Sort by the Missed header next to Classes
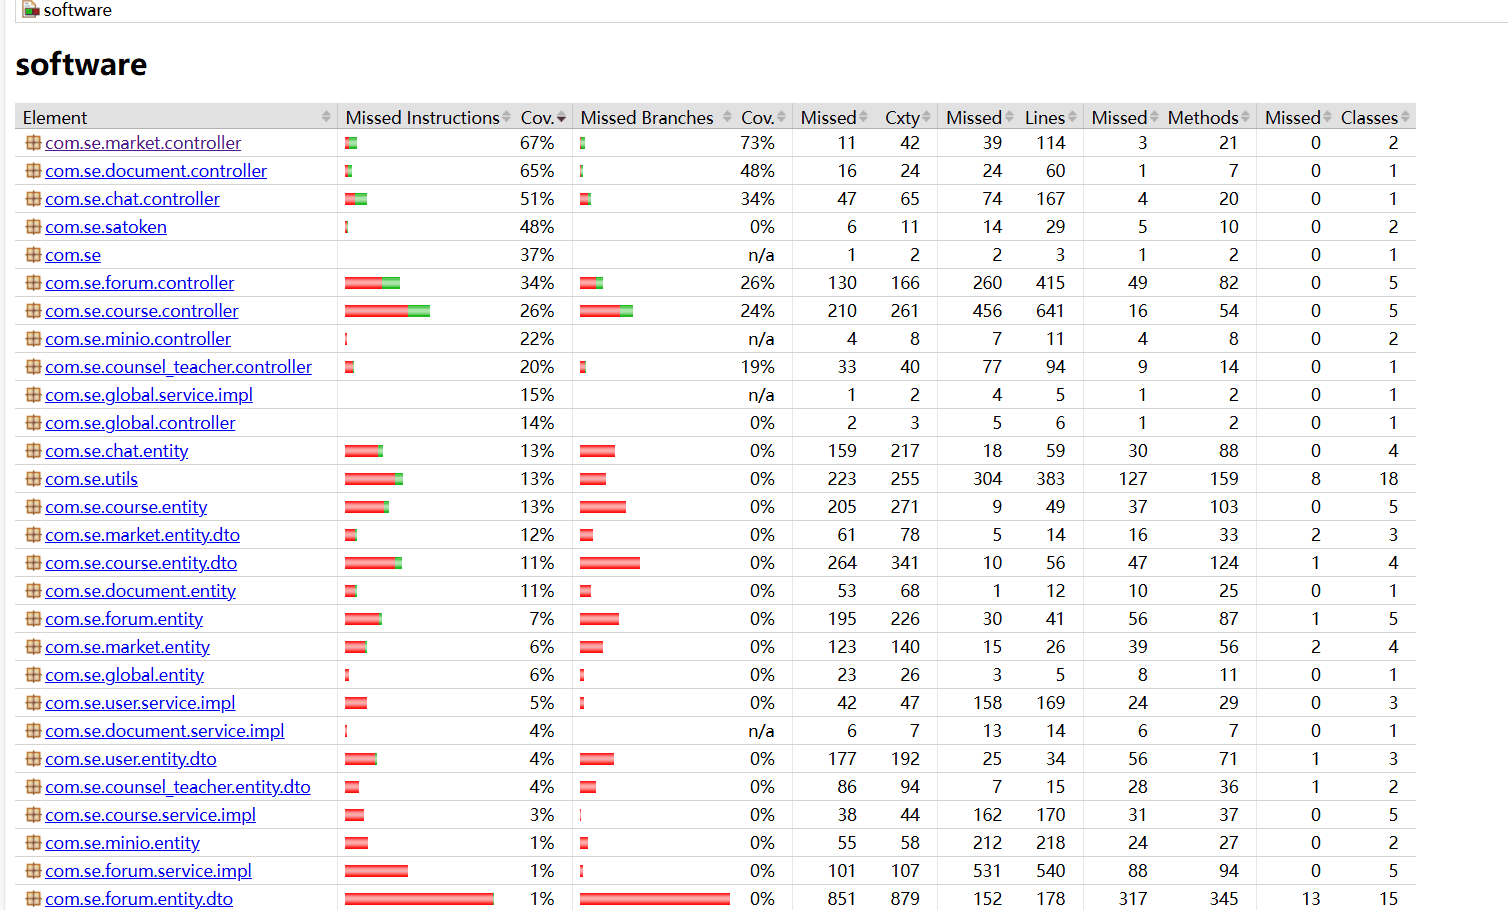Screen dimensions: 1508x910 (1297, 117)
